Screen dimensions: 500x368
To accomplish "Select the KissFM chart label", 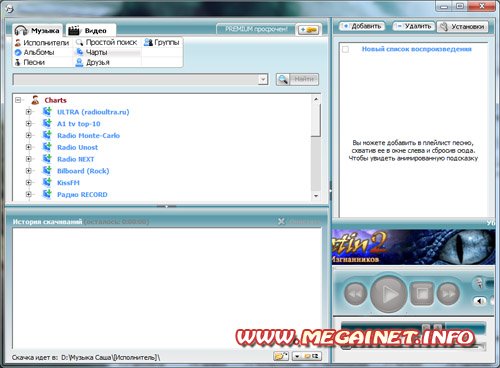I will (68, 183).
